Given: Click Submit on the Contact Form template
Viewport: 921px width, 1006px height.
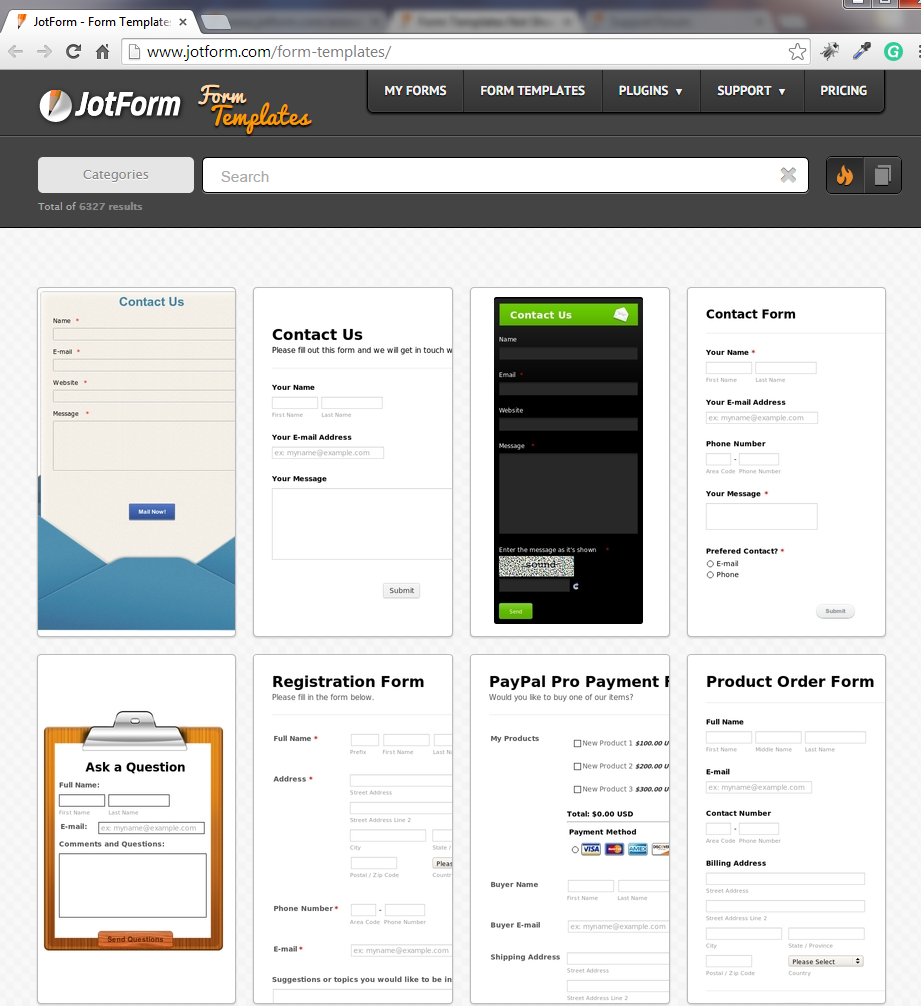Looking at the screenshot, I should (x=835, y=611).
